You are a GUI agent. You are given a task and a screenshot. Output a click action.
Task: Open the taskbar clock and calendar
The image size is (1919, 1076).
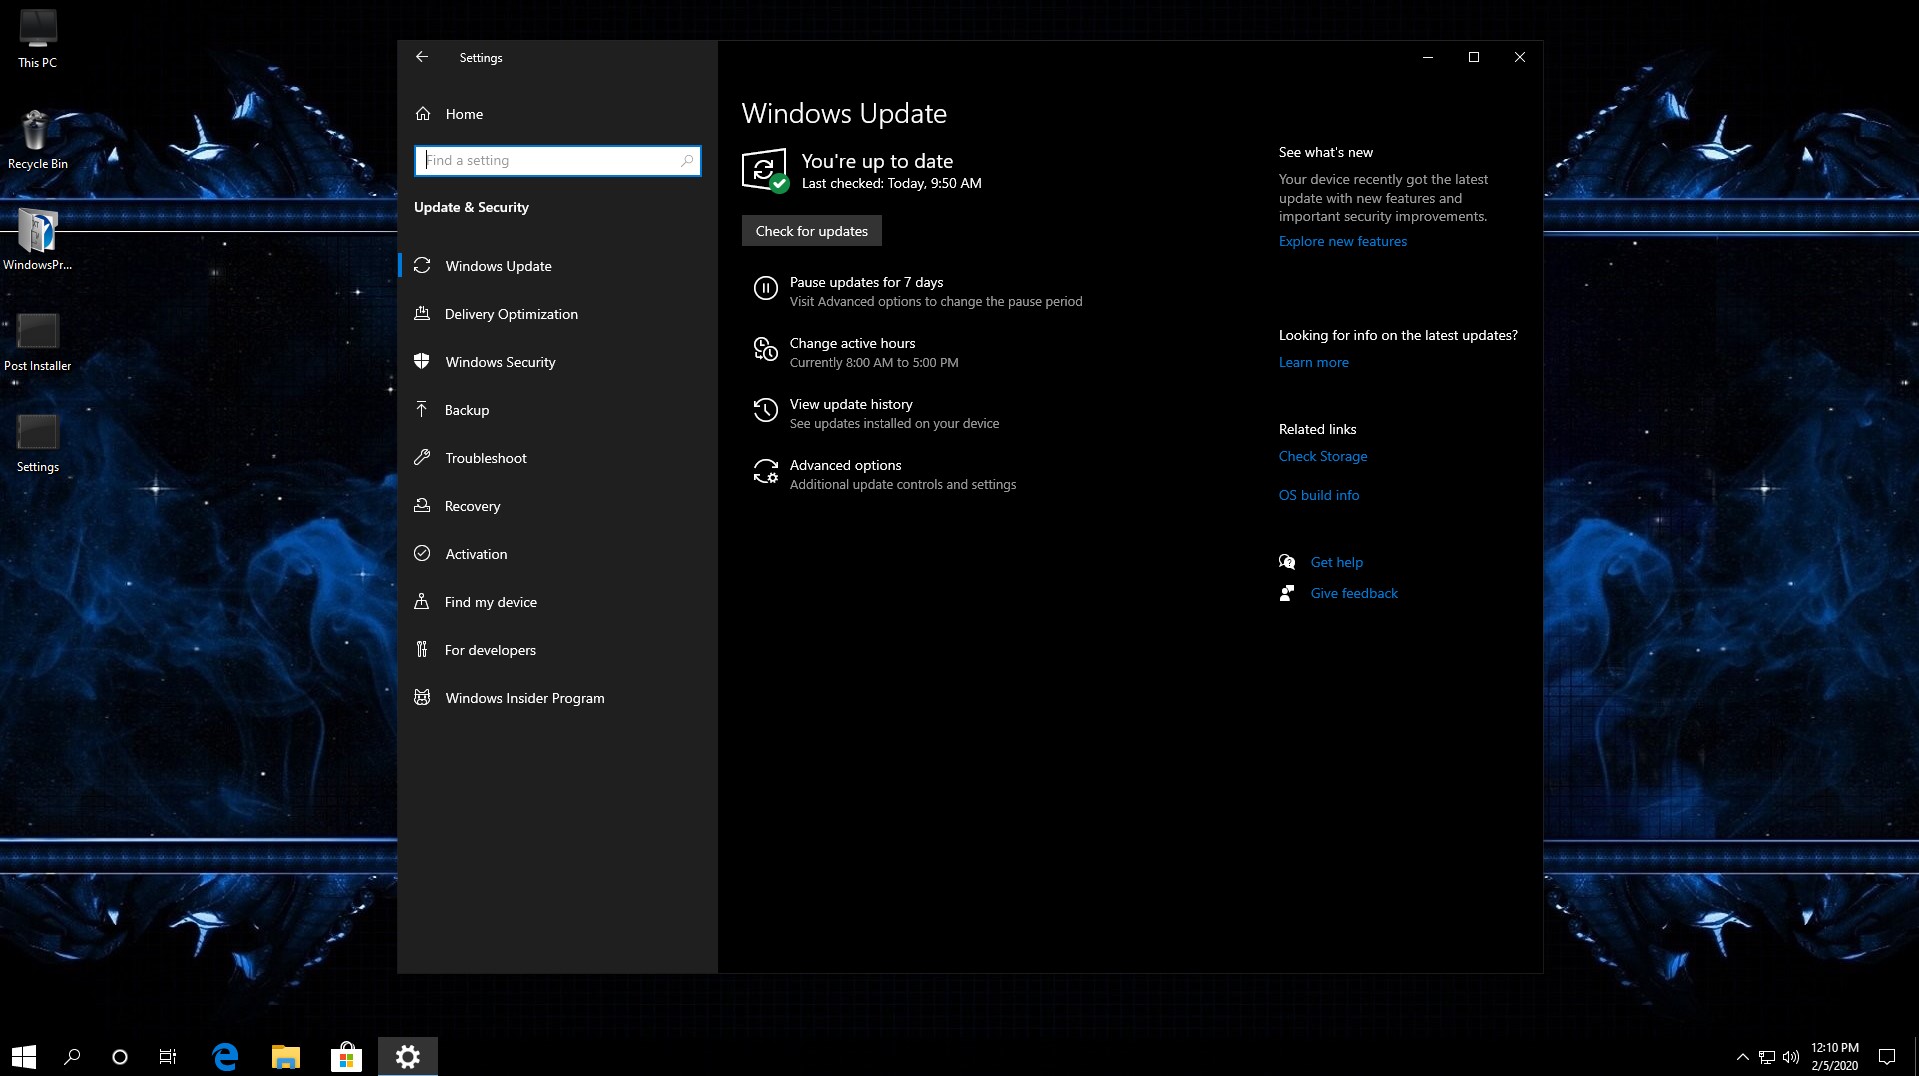(x=1835, y=1057)
